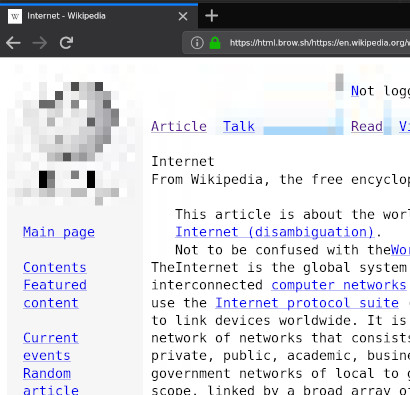
Task: Follow the Internet (disambiguation) link
Action: click(275, 232)
